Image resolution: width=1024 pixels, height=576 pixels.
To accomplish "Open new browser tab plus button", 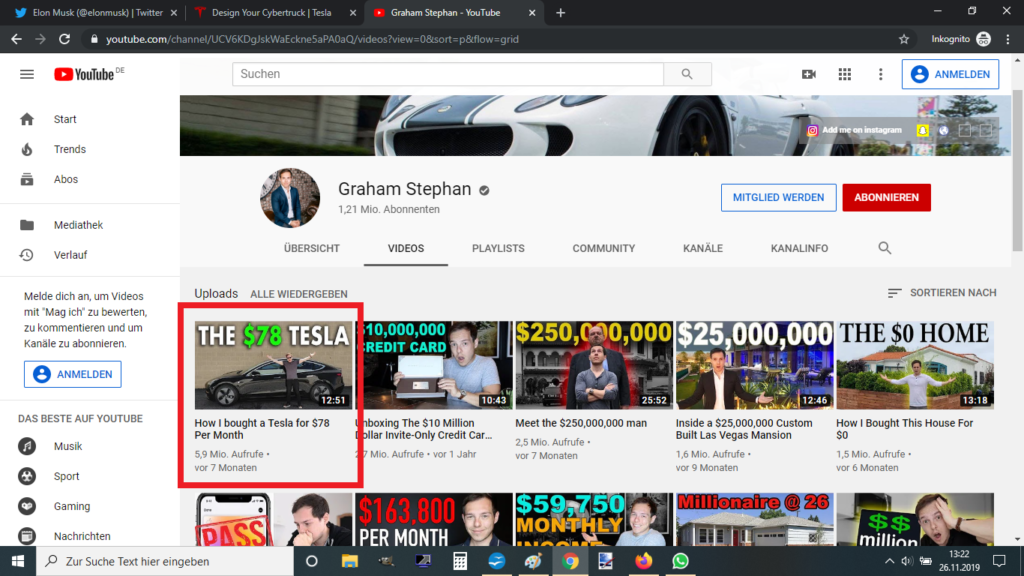I will (x=560, y=12).
